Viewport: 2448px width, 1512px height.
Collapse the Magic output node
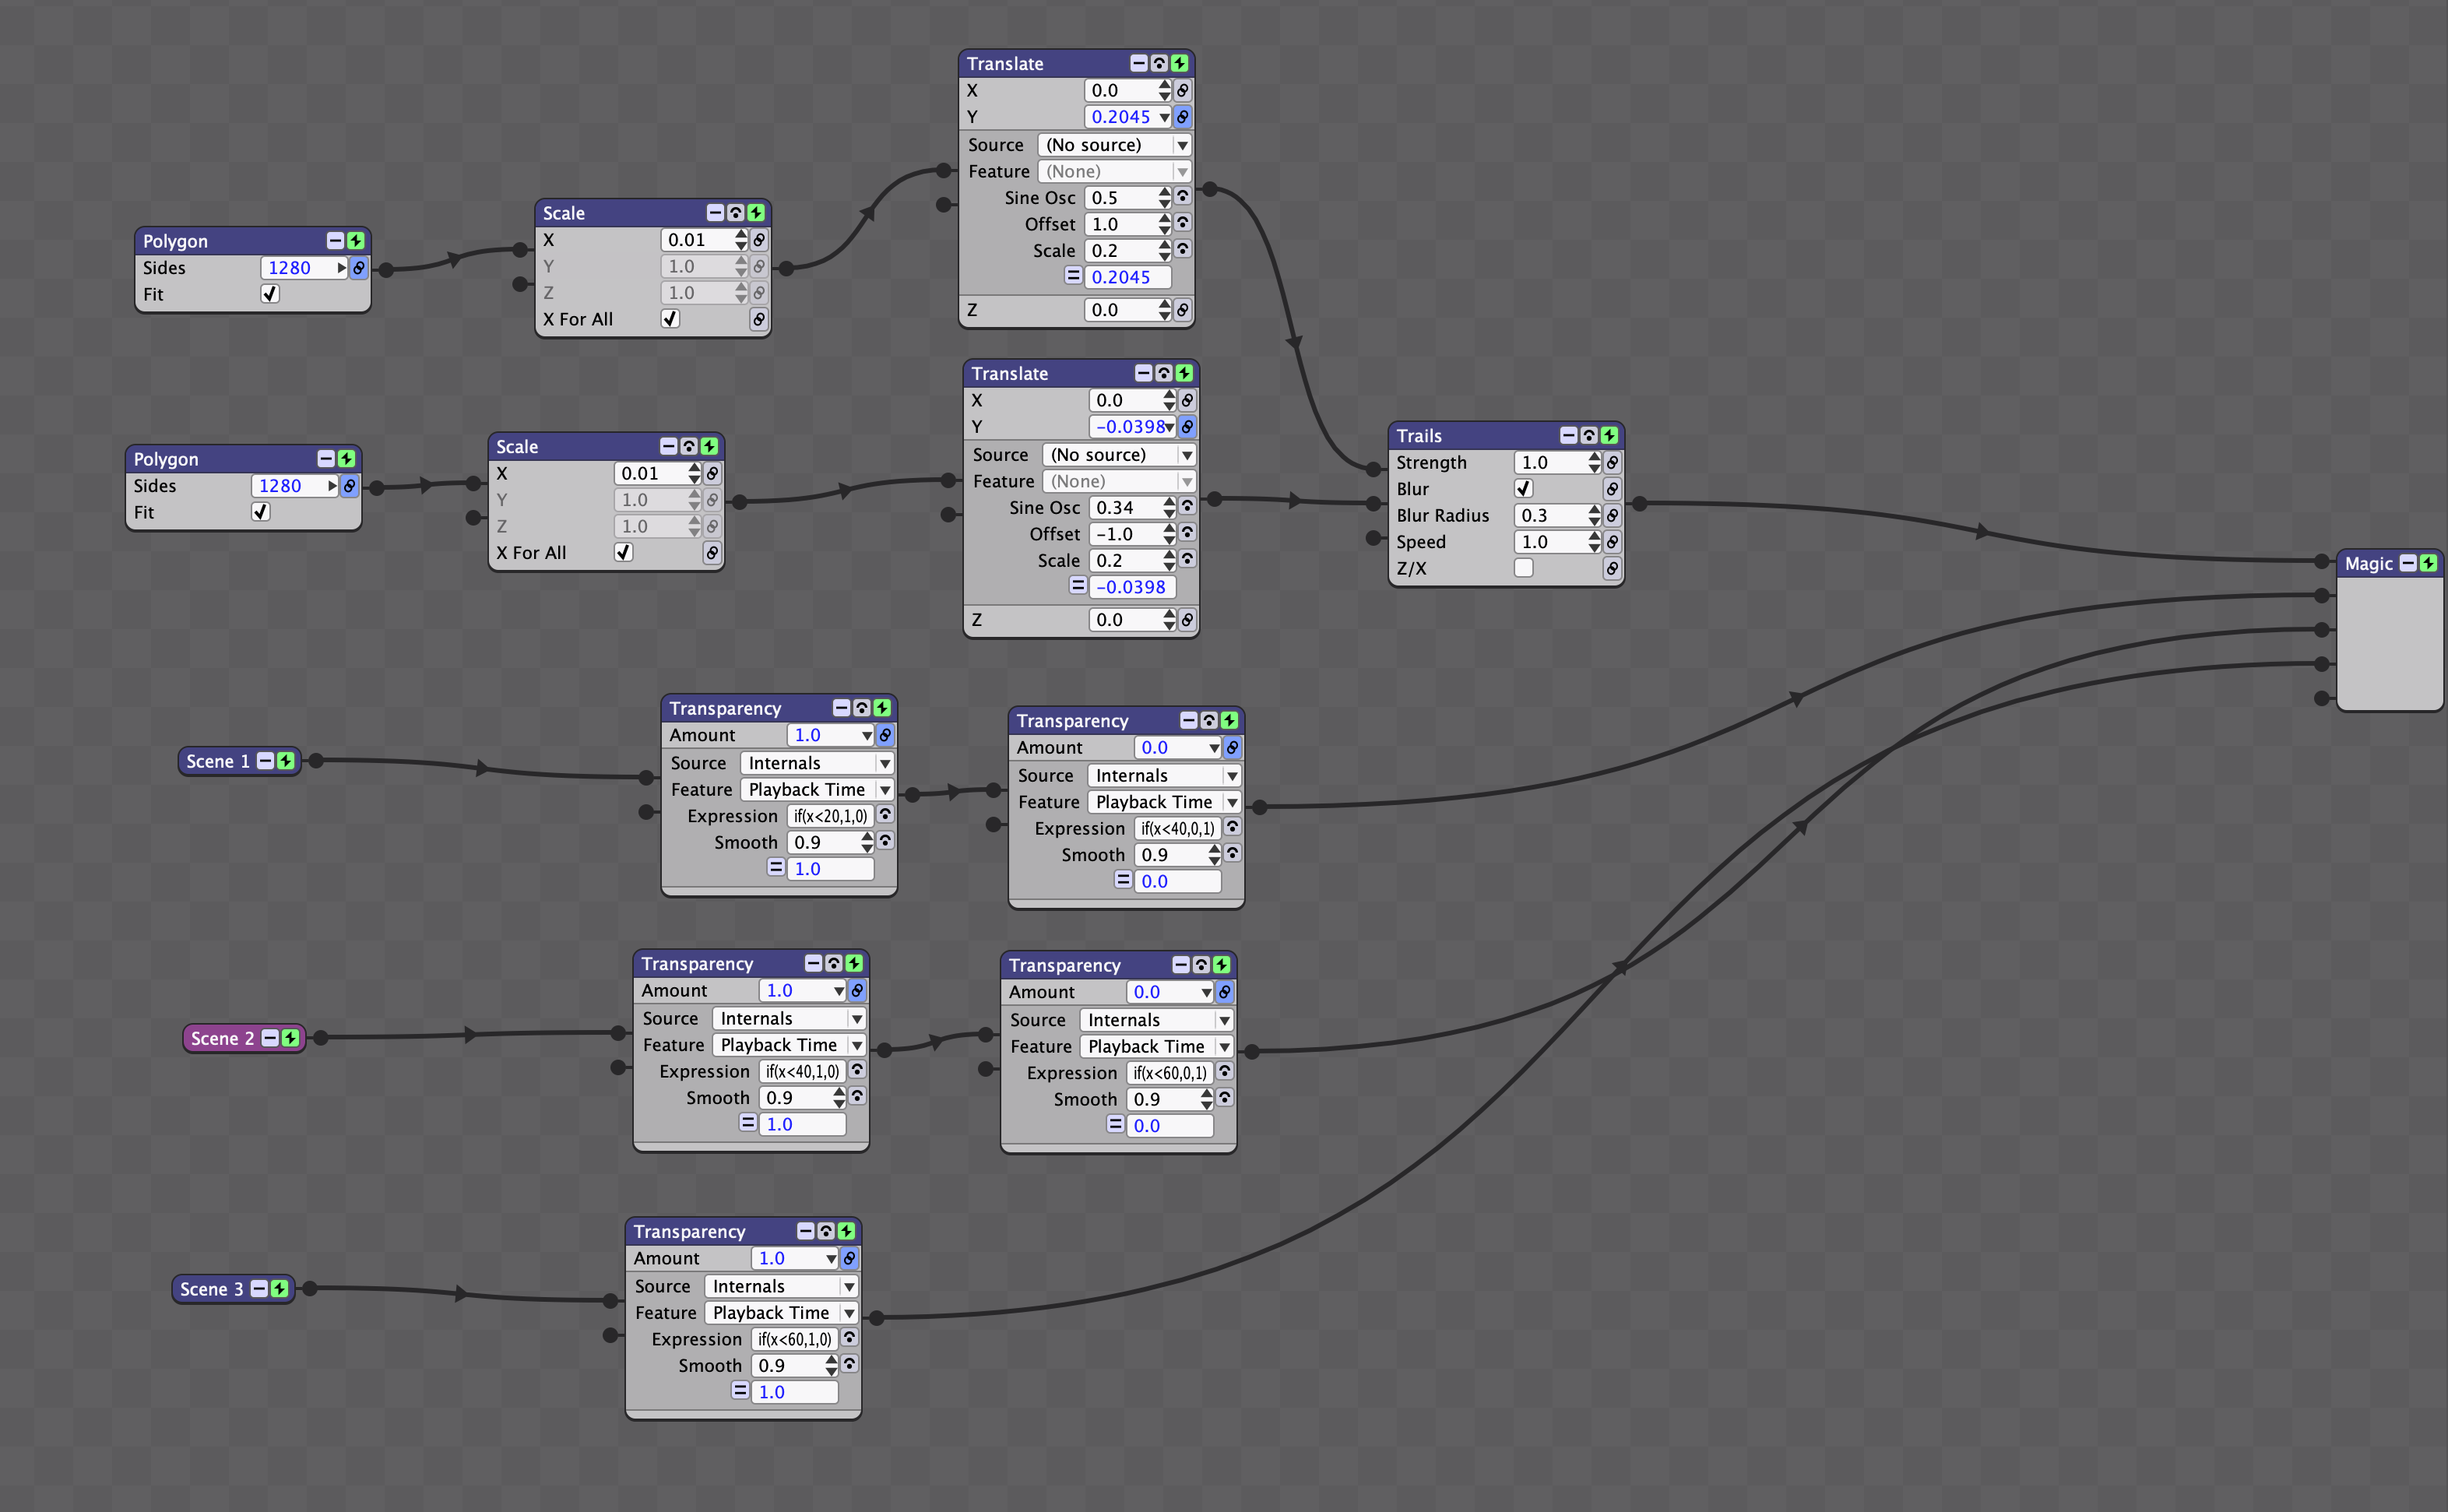(2409, 563)
